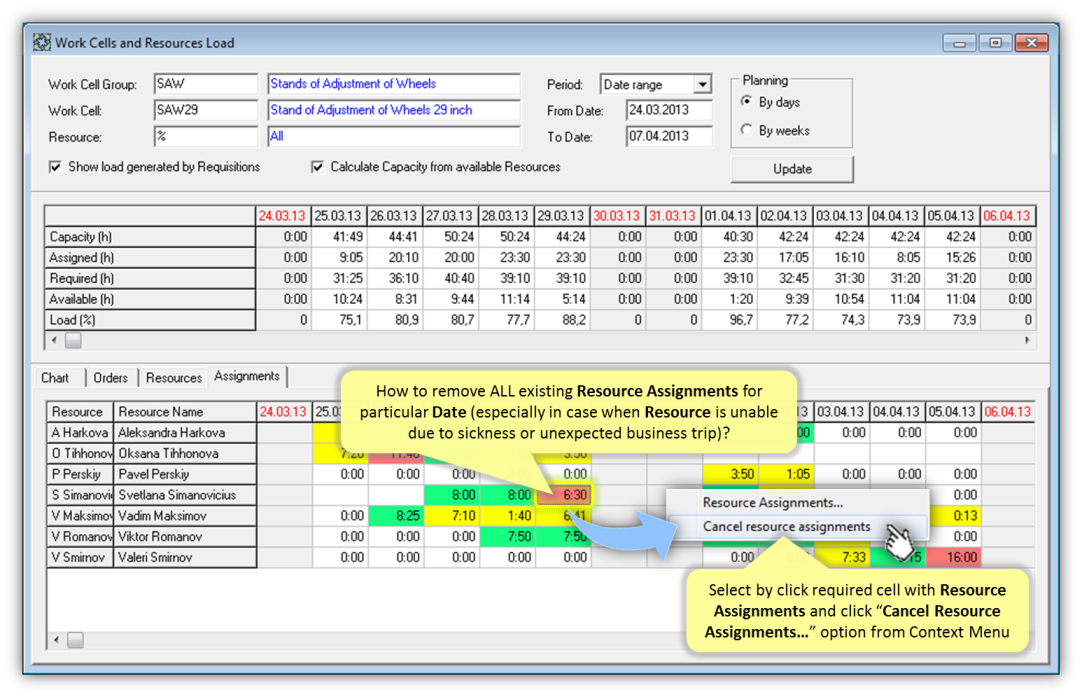Click the Available (h) row header
The width and height of the screenshot is (1082, 697).
tap(150, 299)
